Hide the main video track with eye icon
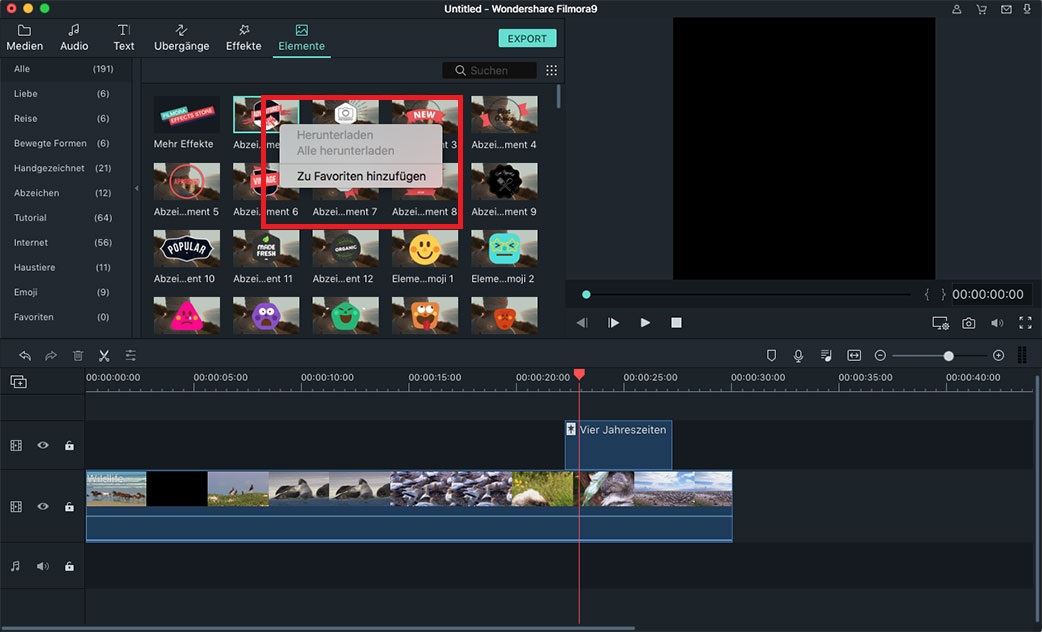This screenshot has width=1042, height=632. [43, 506]
